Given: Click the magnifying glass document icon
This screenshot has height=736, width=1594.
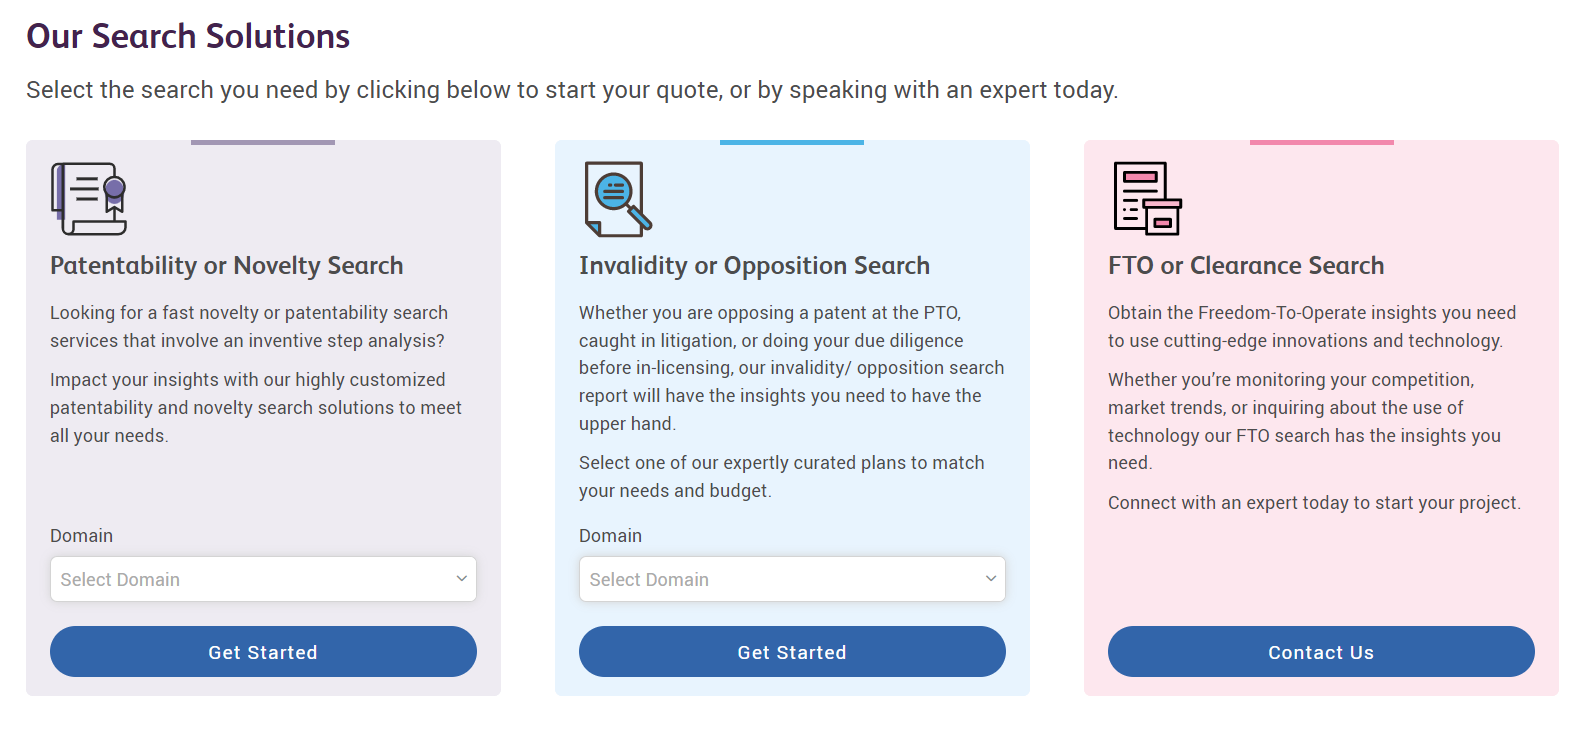Looking at the screenshot, I should 617,199.
